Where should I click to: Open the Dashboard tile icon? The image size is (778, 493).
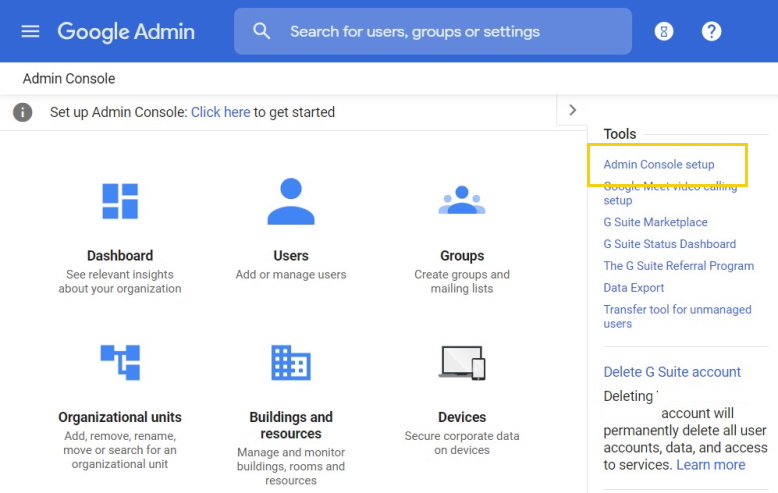(x=120, y=201)
